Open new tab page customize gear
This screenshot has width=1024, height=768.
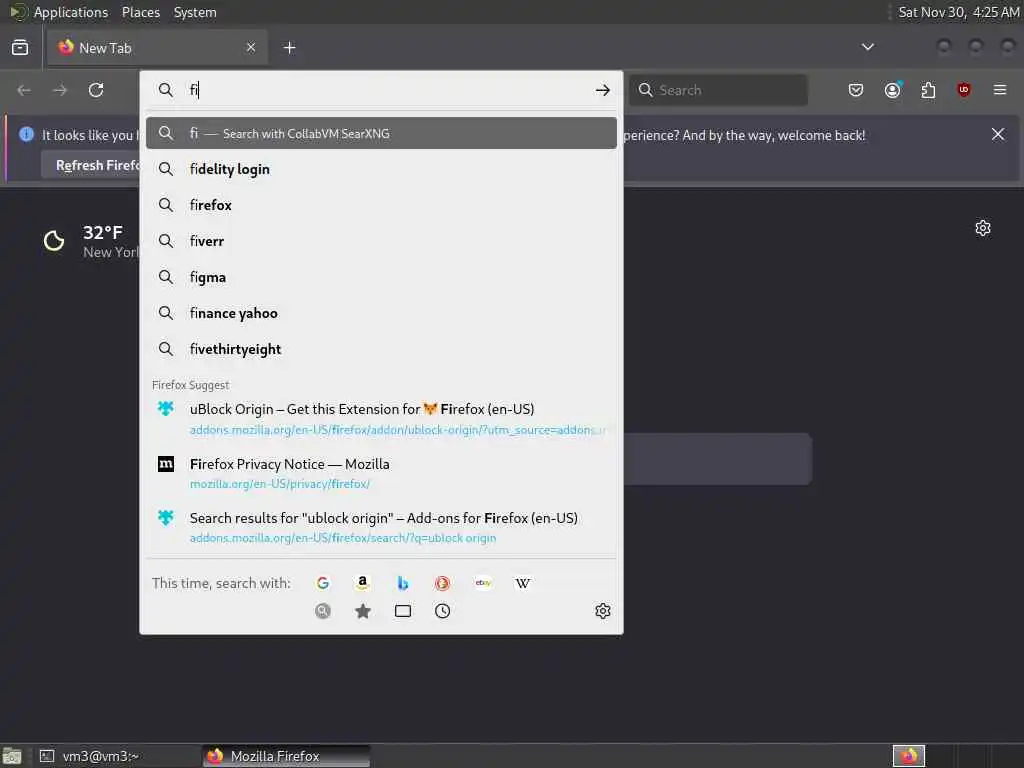[982, 228]
